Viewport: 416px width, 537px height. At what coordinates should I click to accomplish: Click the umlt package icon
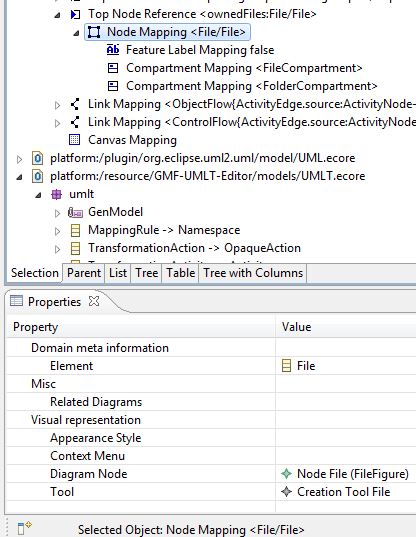[x=56, y=194]
